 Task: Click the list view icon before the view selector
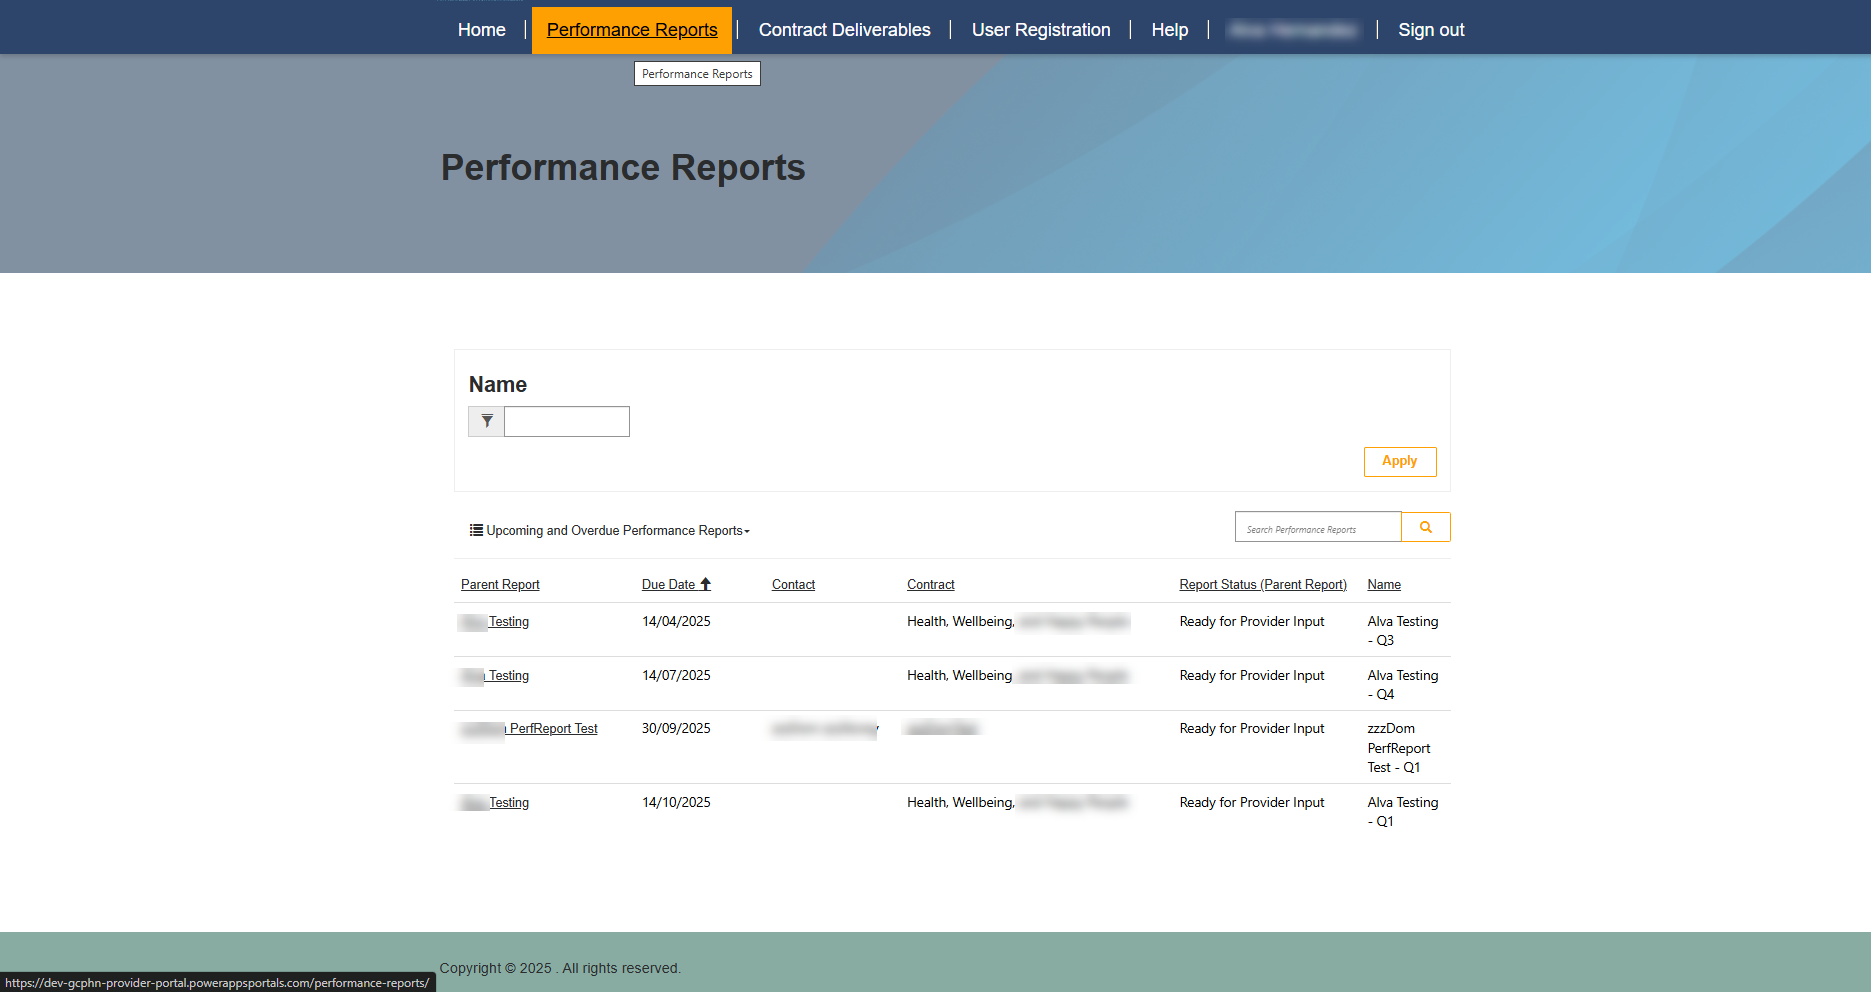(475, 530)
